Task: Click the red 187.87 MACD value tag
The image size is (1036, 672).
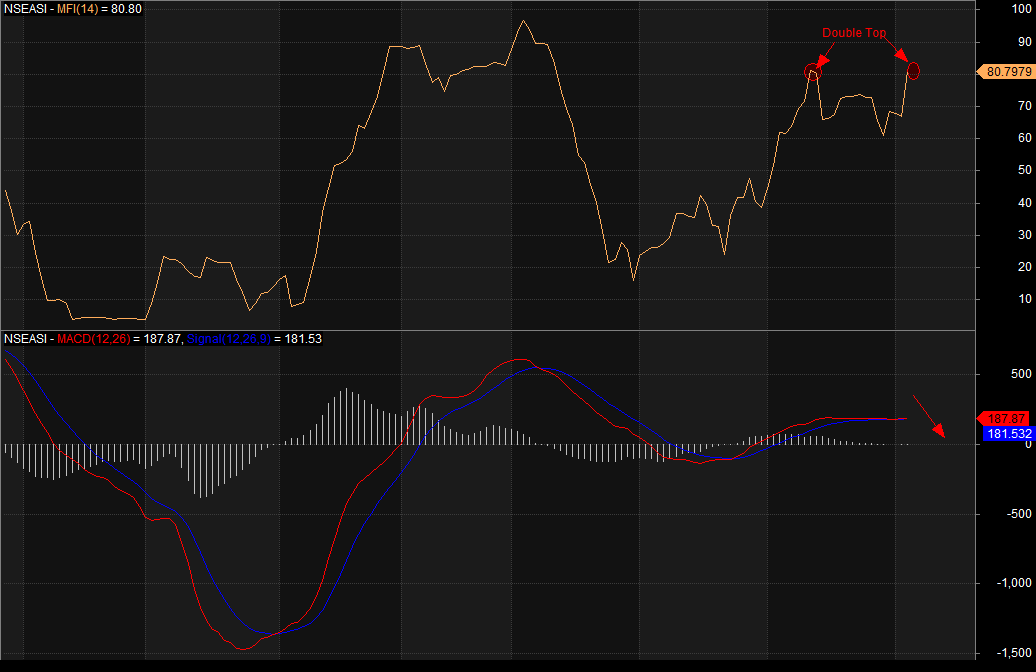Action: click(1003, 418)
